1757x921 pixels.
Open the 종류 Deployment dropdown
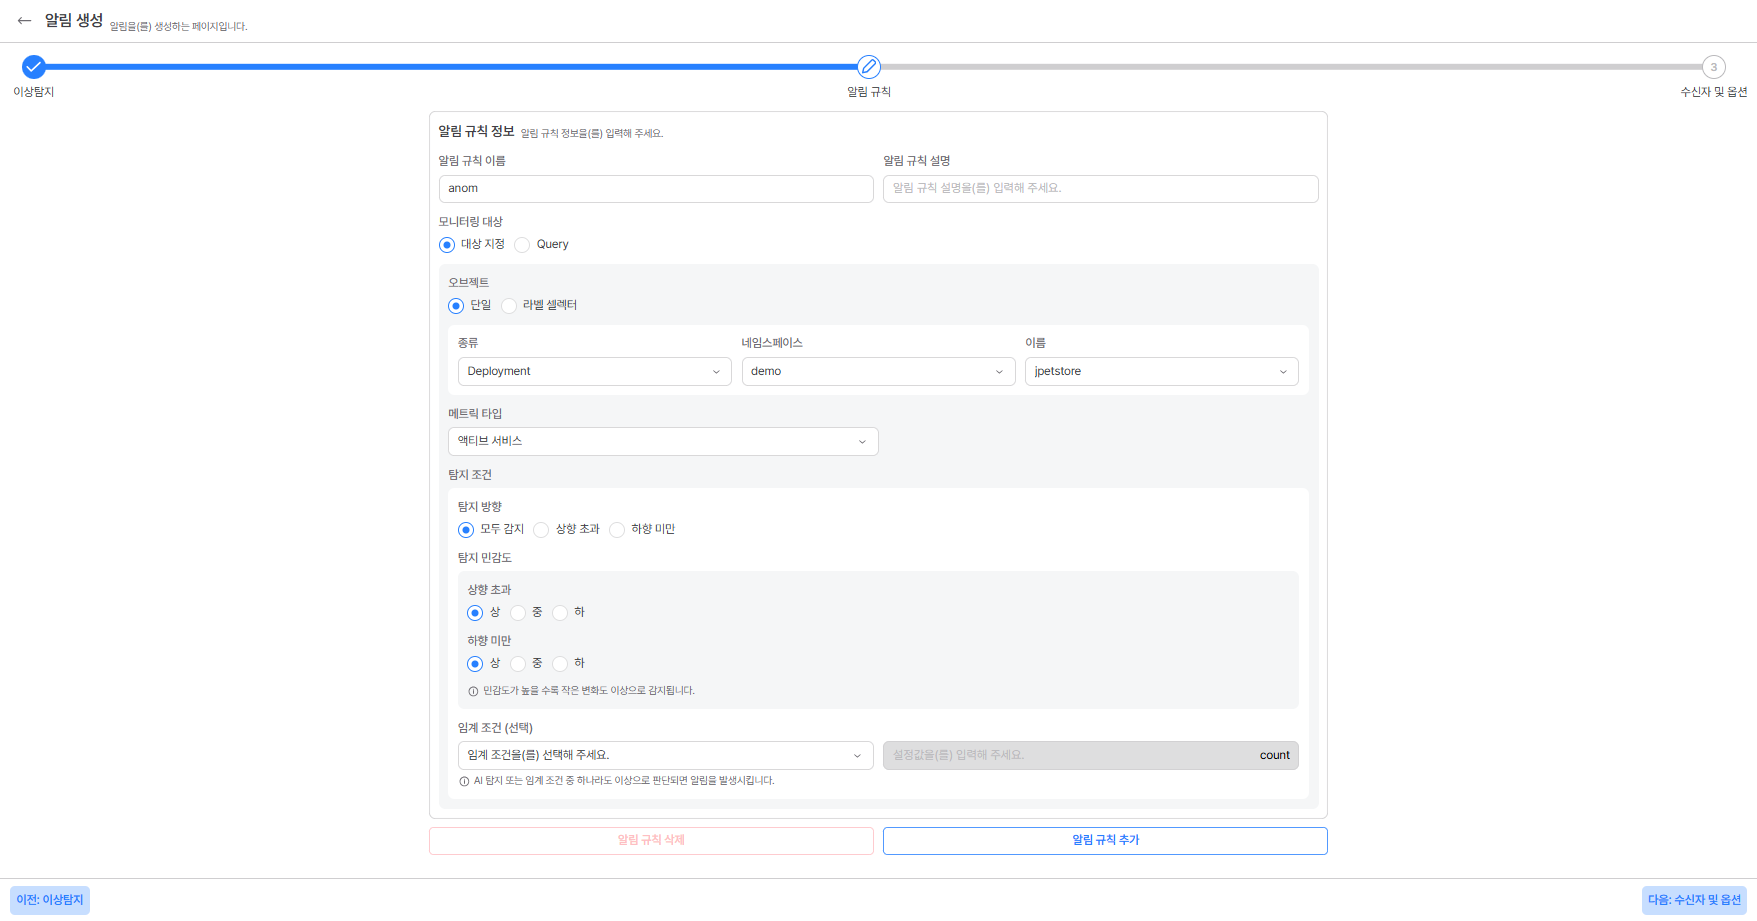coord(595,371)
